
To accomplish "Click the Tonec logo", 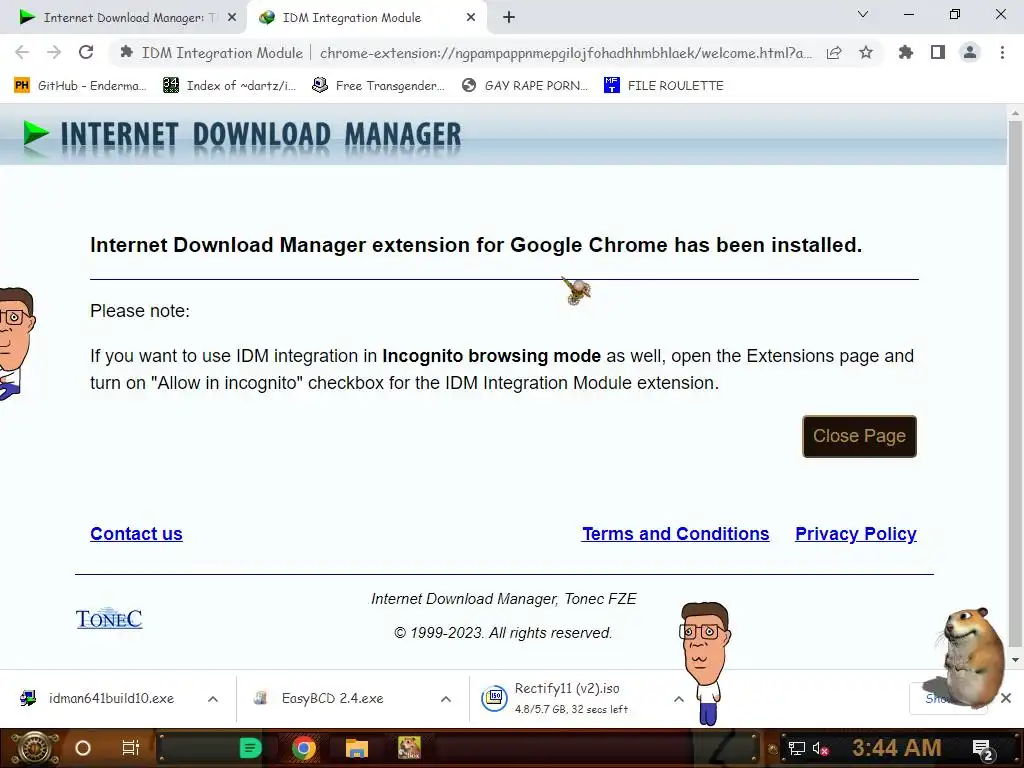I will coord(109,618).
